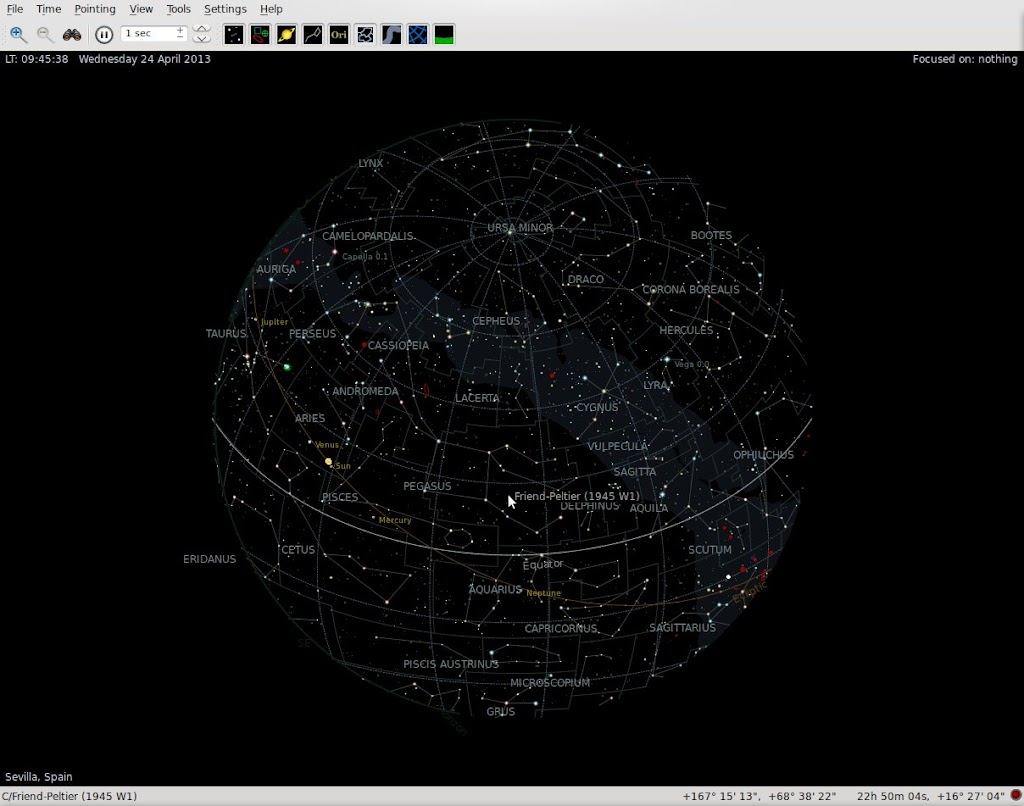Click the Zoom In magnifier icon

tap(18, 34)
